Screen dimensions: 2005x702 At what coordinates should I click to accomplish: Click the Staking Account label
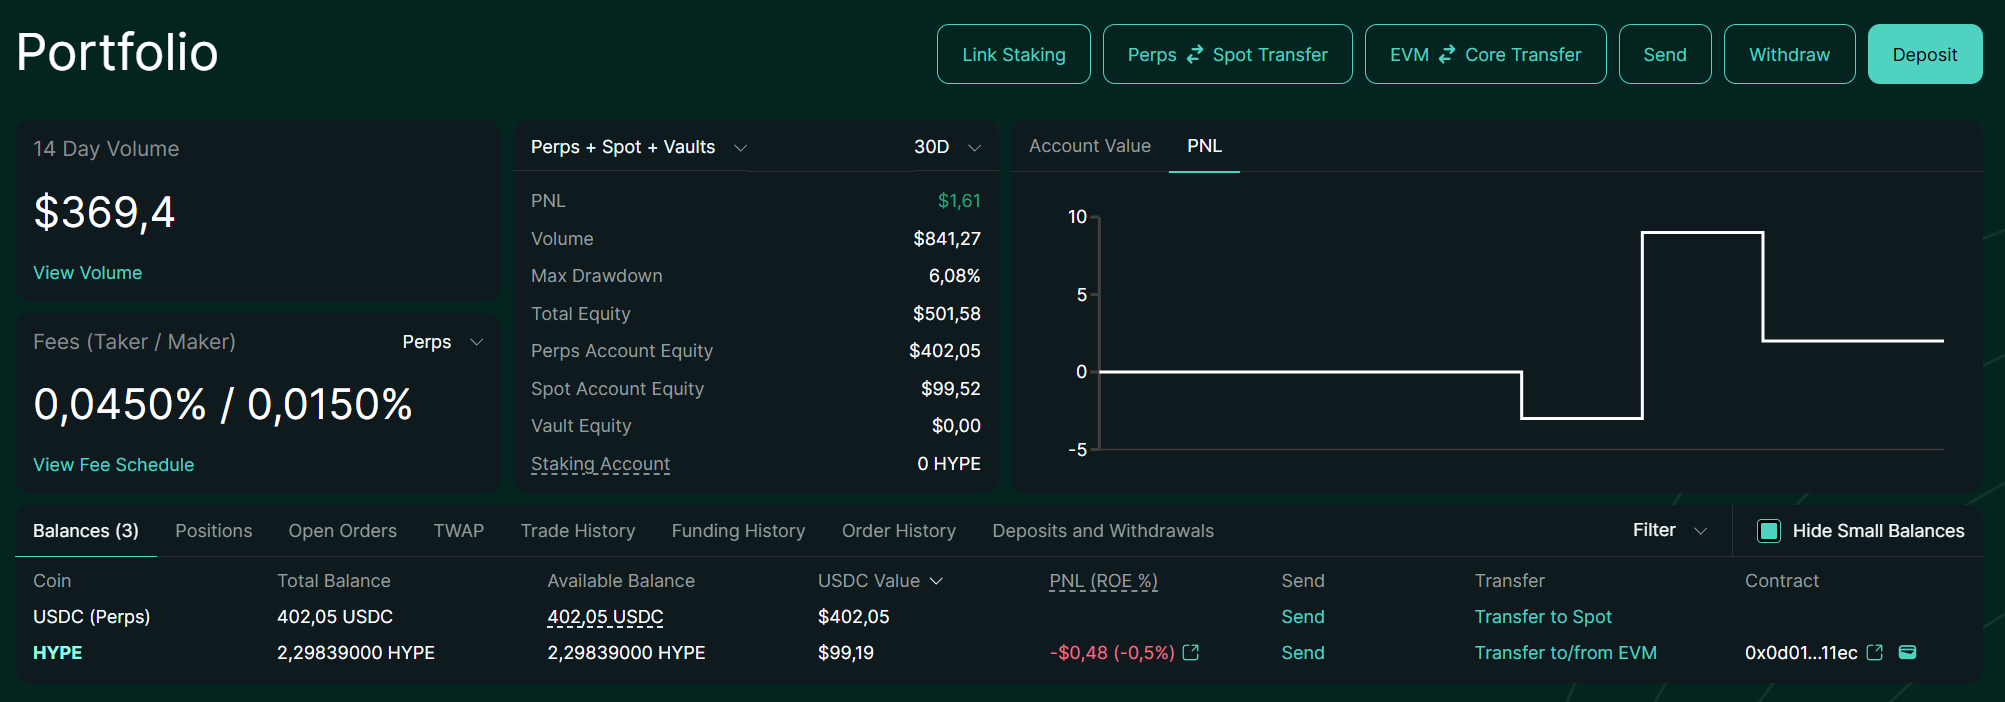[600, 464]
